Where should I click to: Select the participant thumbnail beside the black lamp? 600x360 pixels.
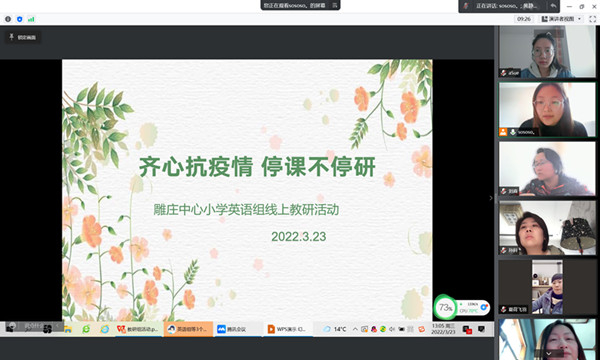click(x=547, y=228)
